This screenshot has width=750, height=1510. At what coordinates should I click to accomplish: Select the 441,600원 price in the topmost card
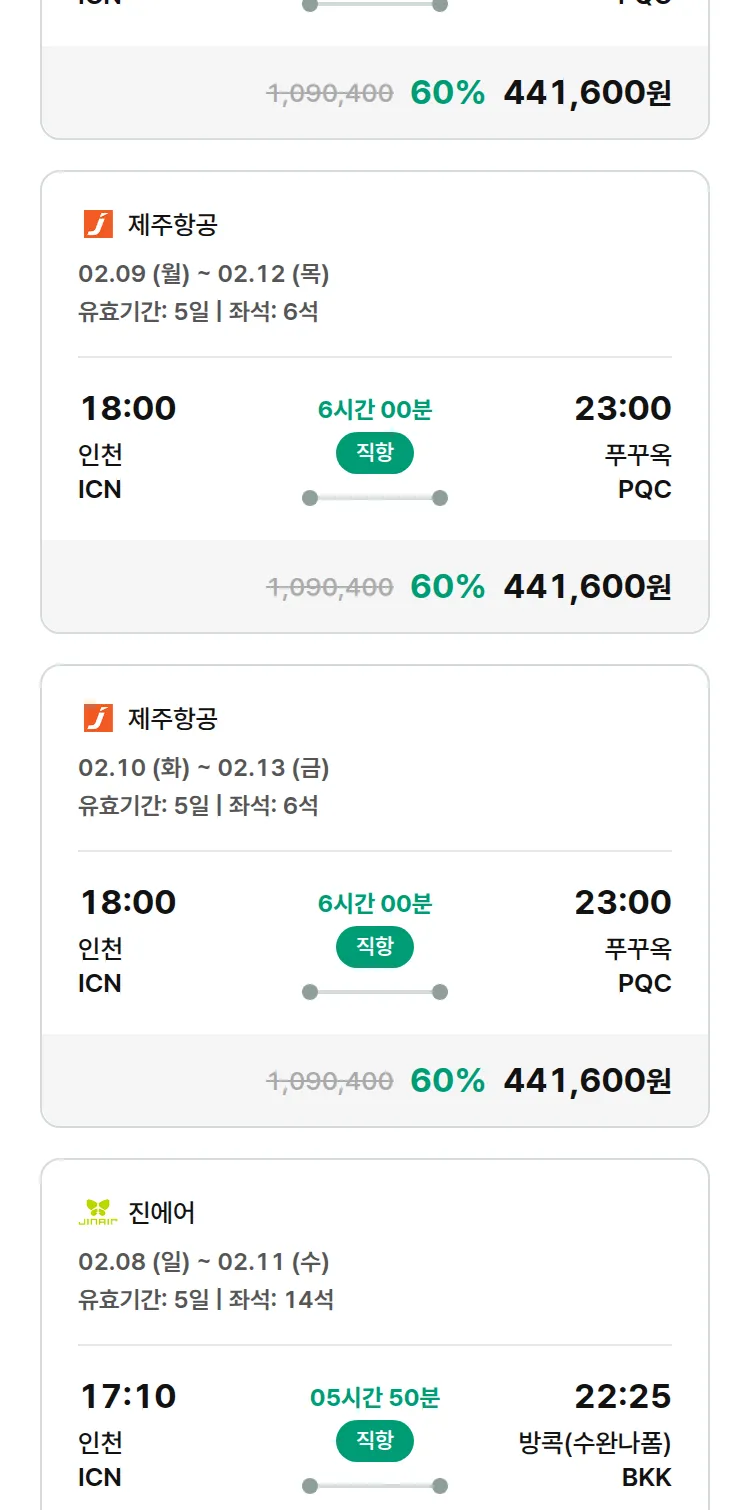pos(587,92)
